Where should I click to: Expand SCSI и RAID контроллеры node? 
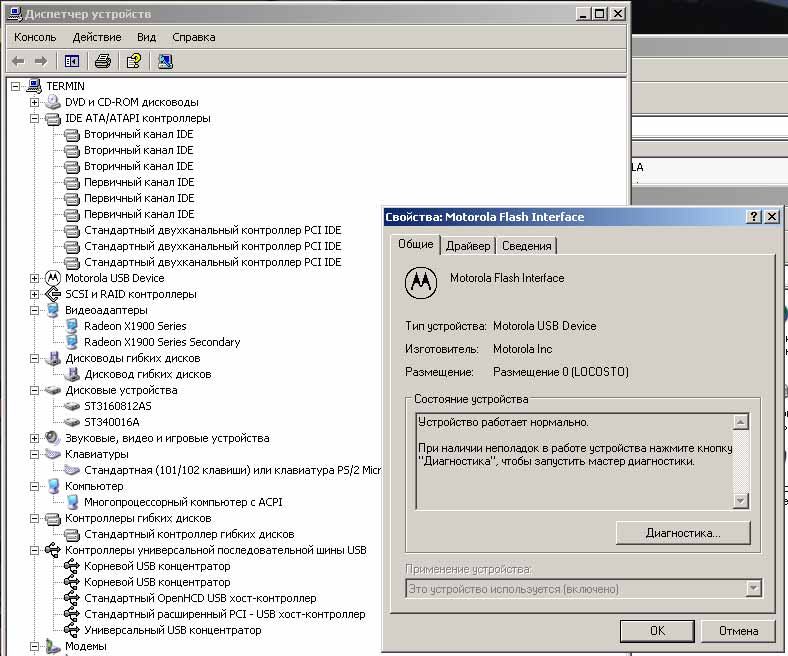click(x=34, y=295)
